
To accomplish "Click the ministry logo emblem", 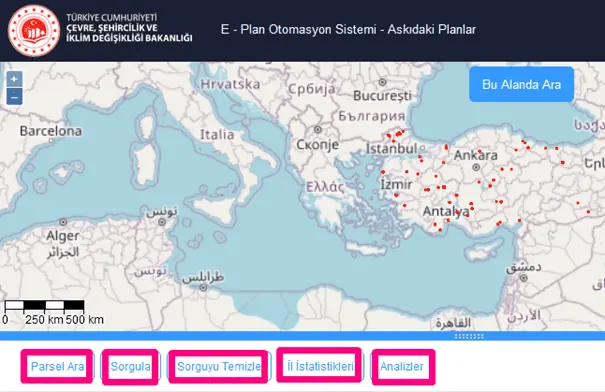I will [x=34, y=30].
